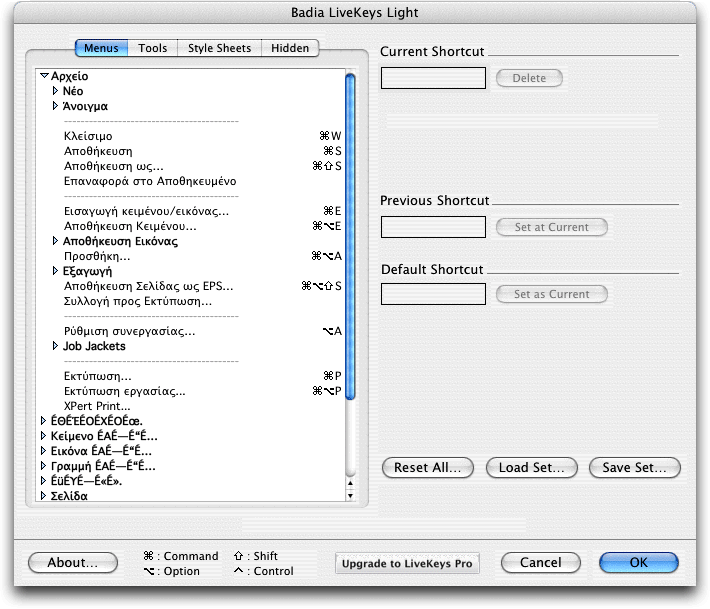
Task: Select Αποθήκευση Κειμένου... item
Action: 190,226
